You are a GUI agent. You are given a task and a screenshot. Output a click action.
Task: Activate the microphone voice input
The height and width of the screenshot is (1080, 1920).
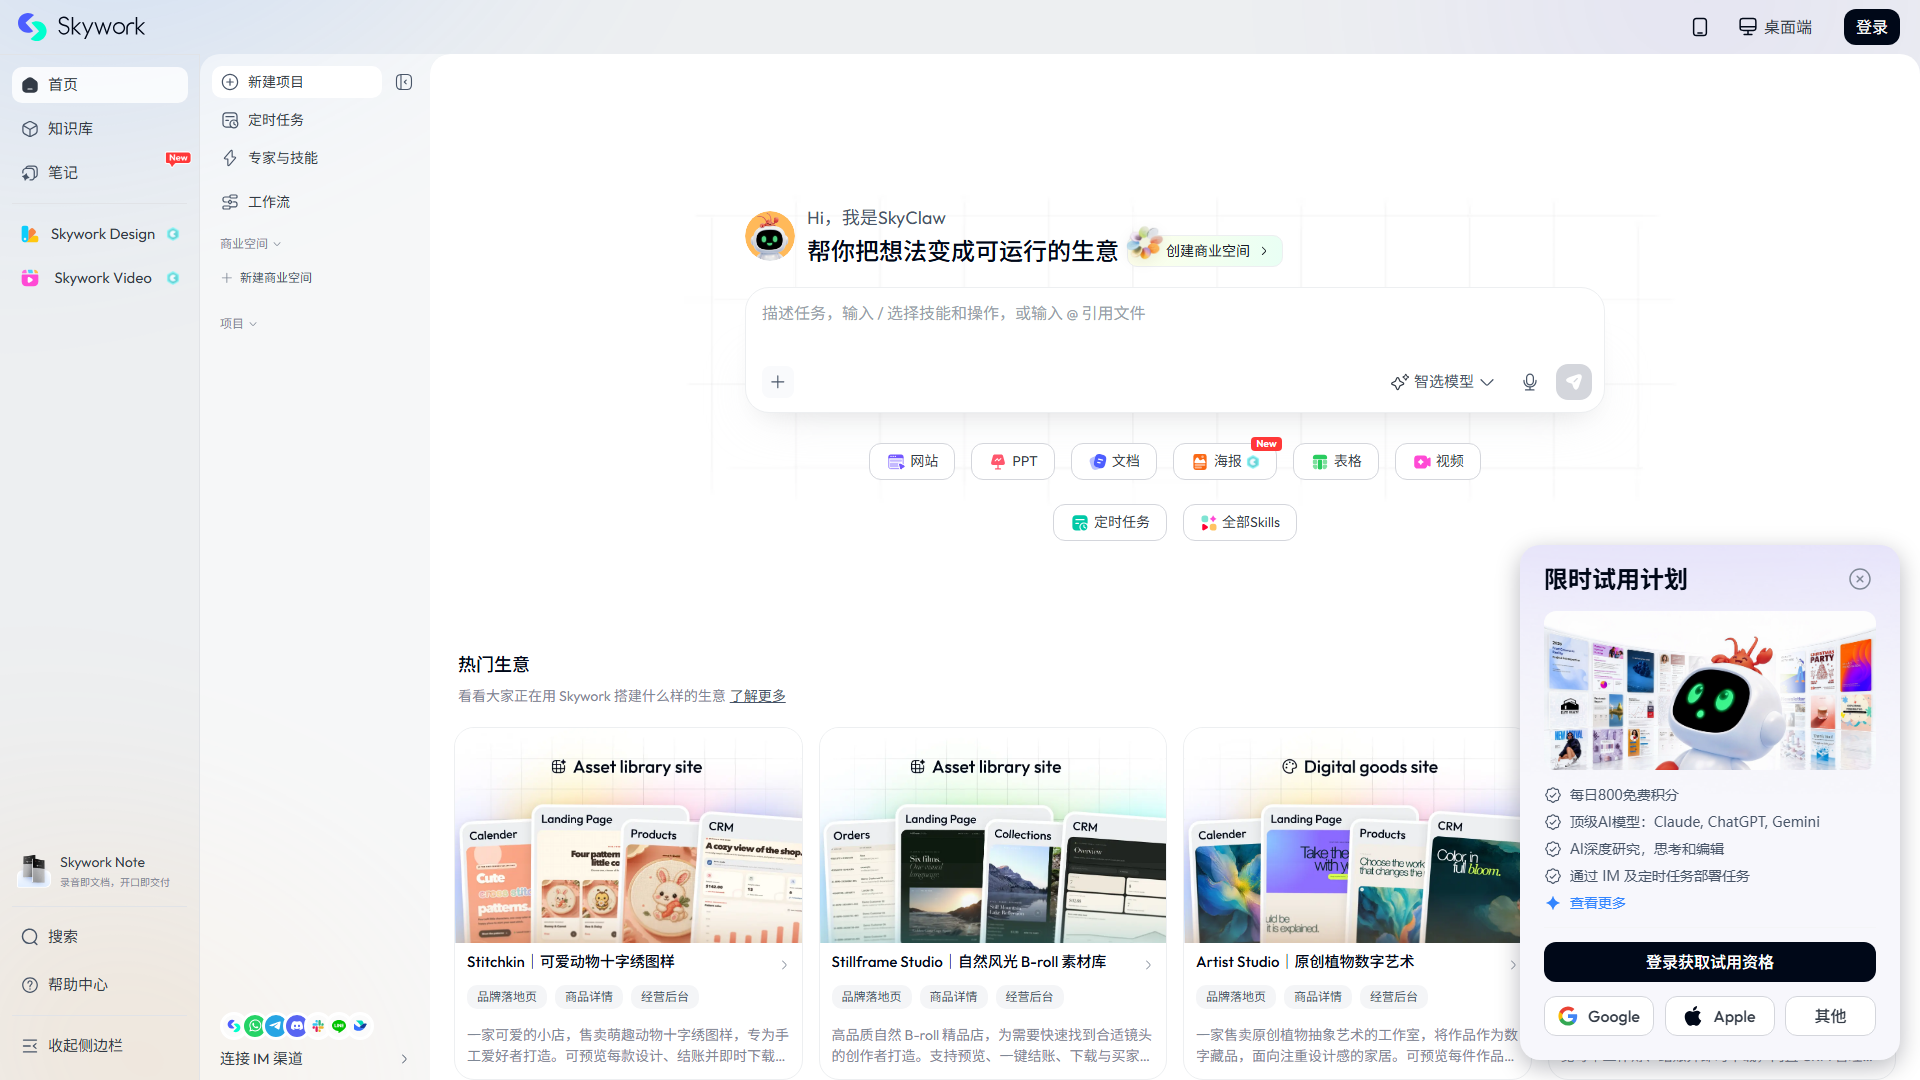(x=1530, y=382)
